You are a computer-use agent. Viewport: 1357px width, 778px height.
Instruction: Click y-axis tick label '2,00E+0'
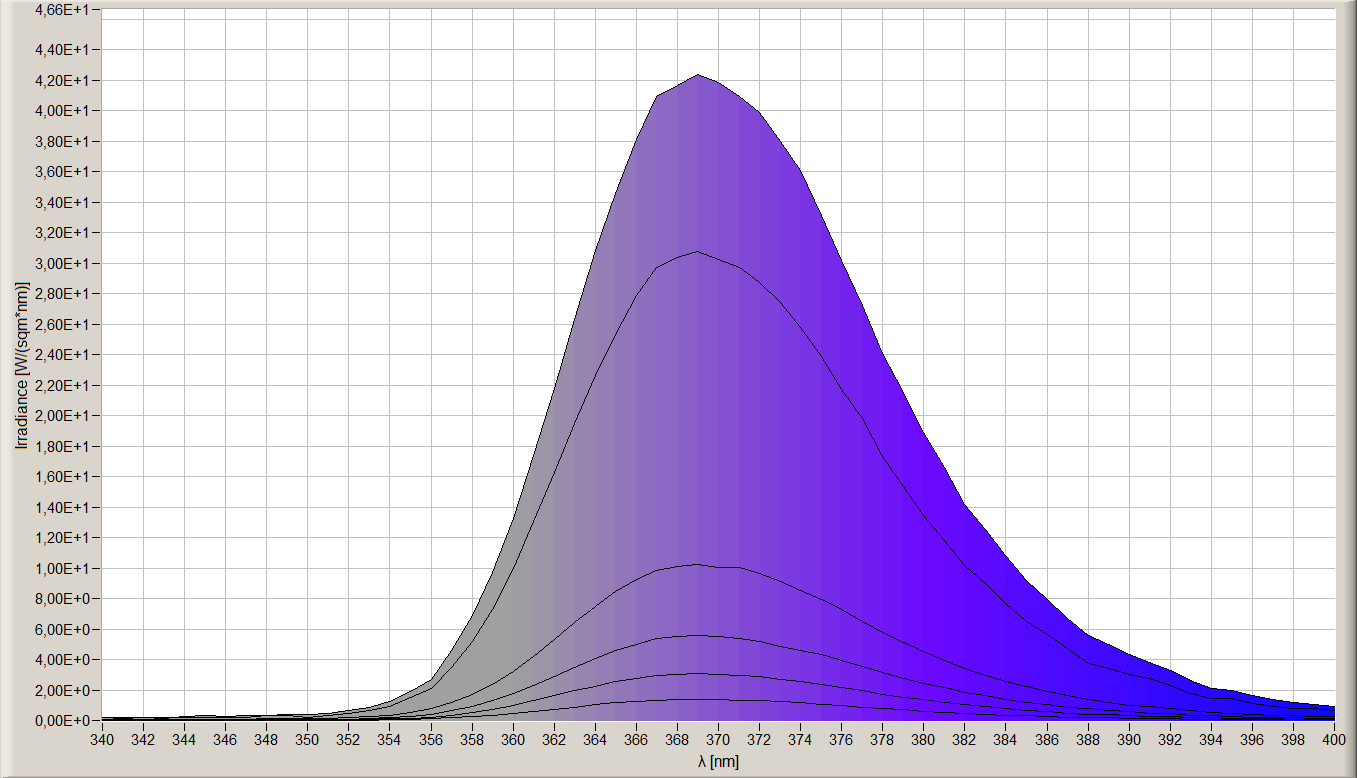[x=62, y=690]
